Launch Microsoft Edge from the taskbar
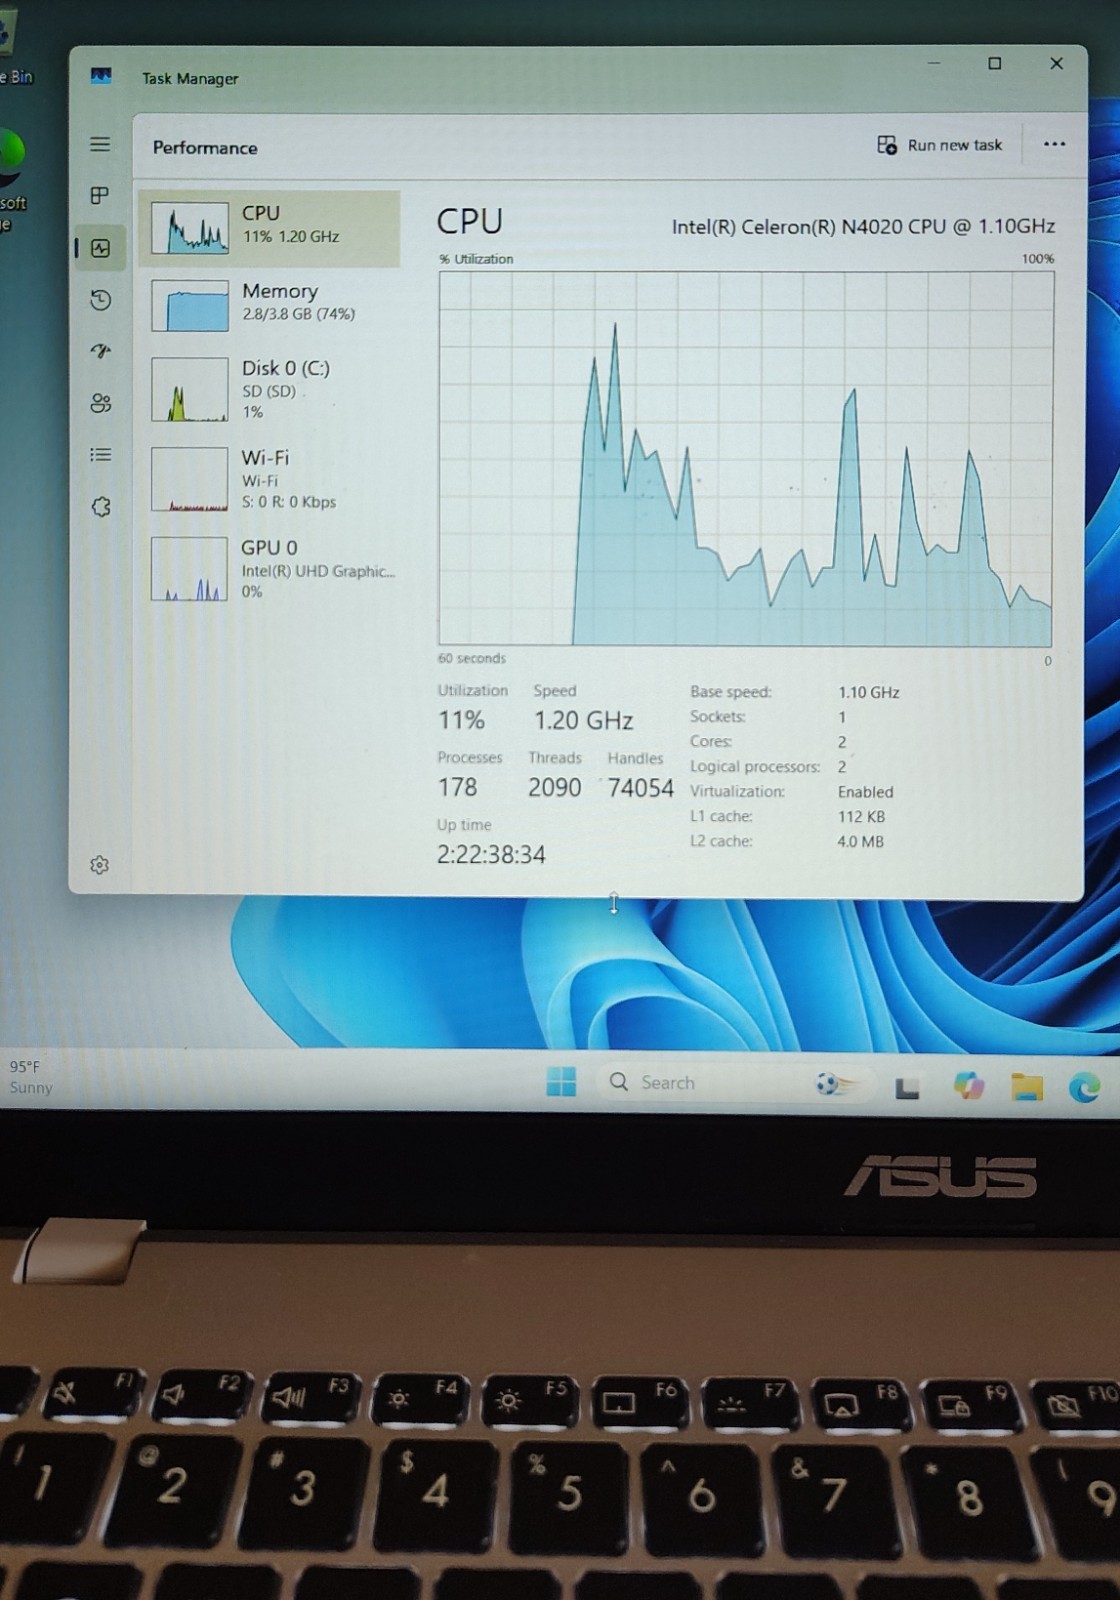The width and height of the screenshot is (1120, 1600). [x=1084, y=1087]
